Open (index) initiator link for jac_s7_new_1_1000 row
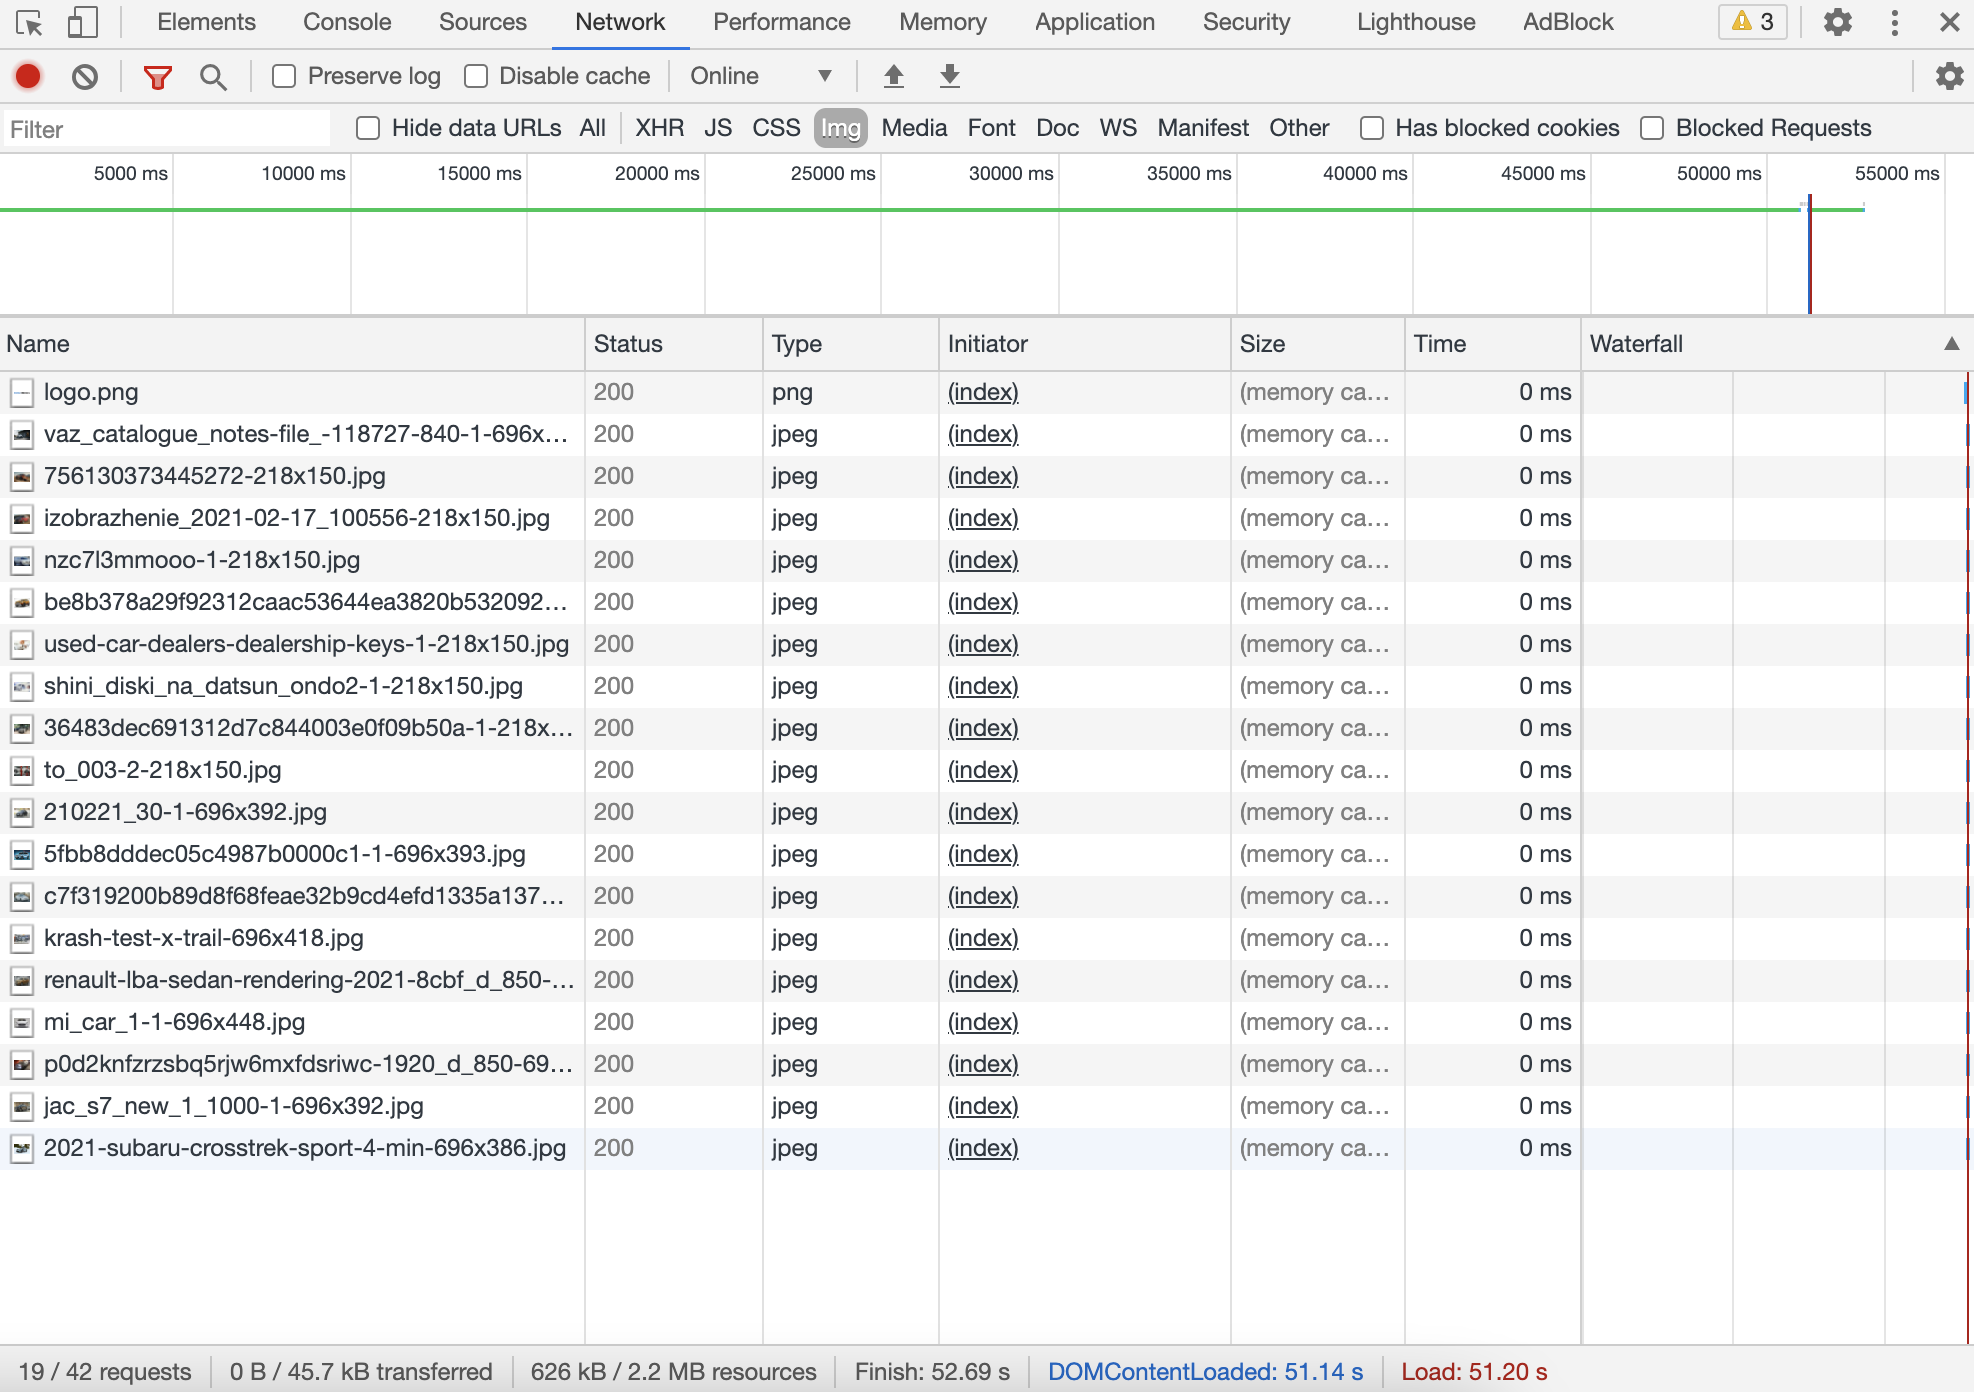 983,1106
